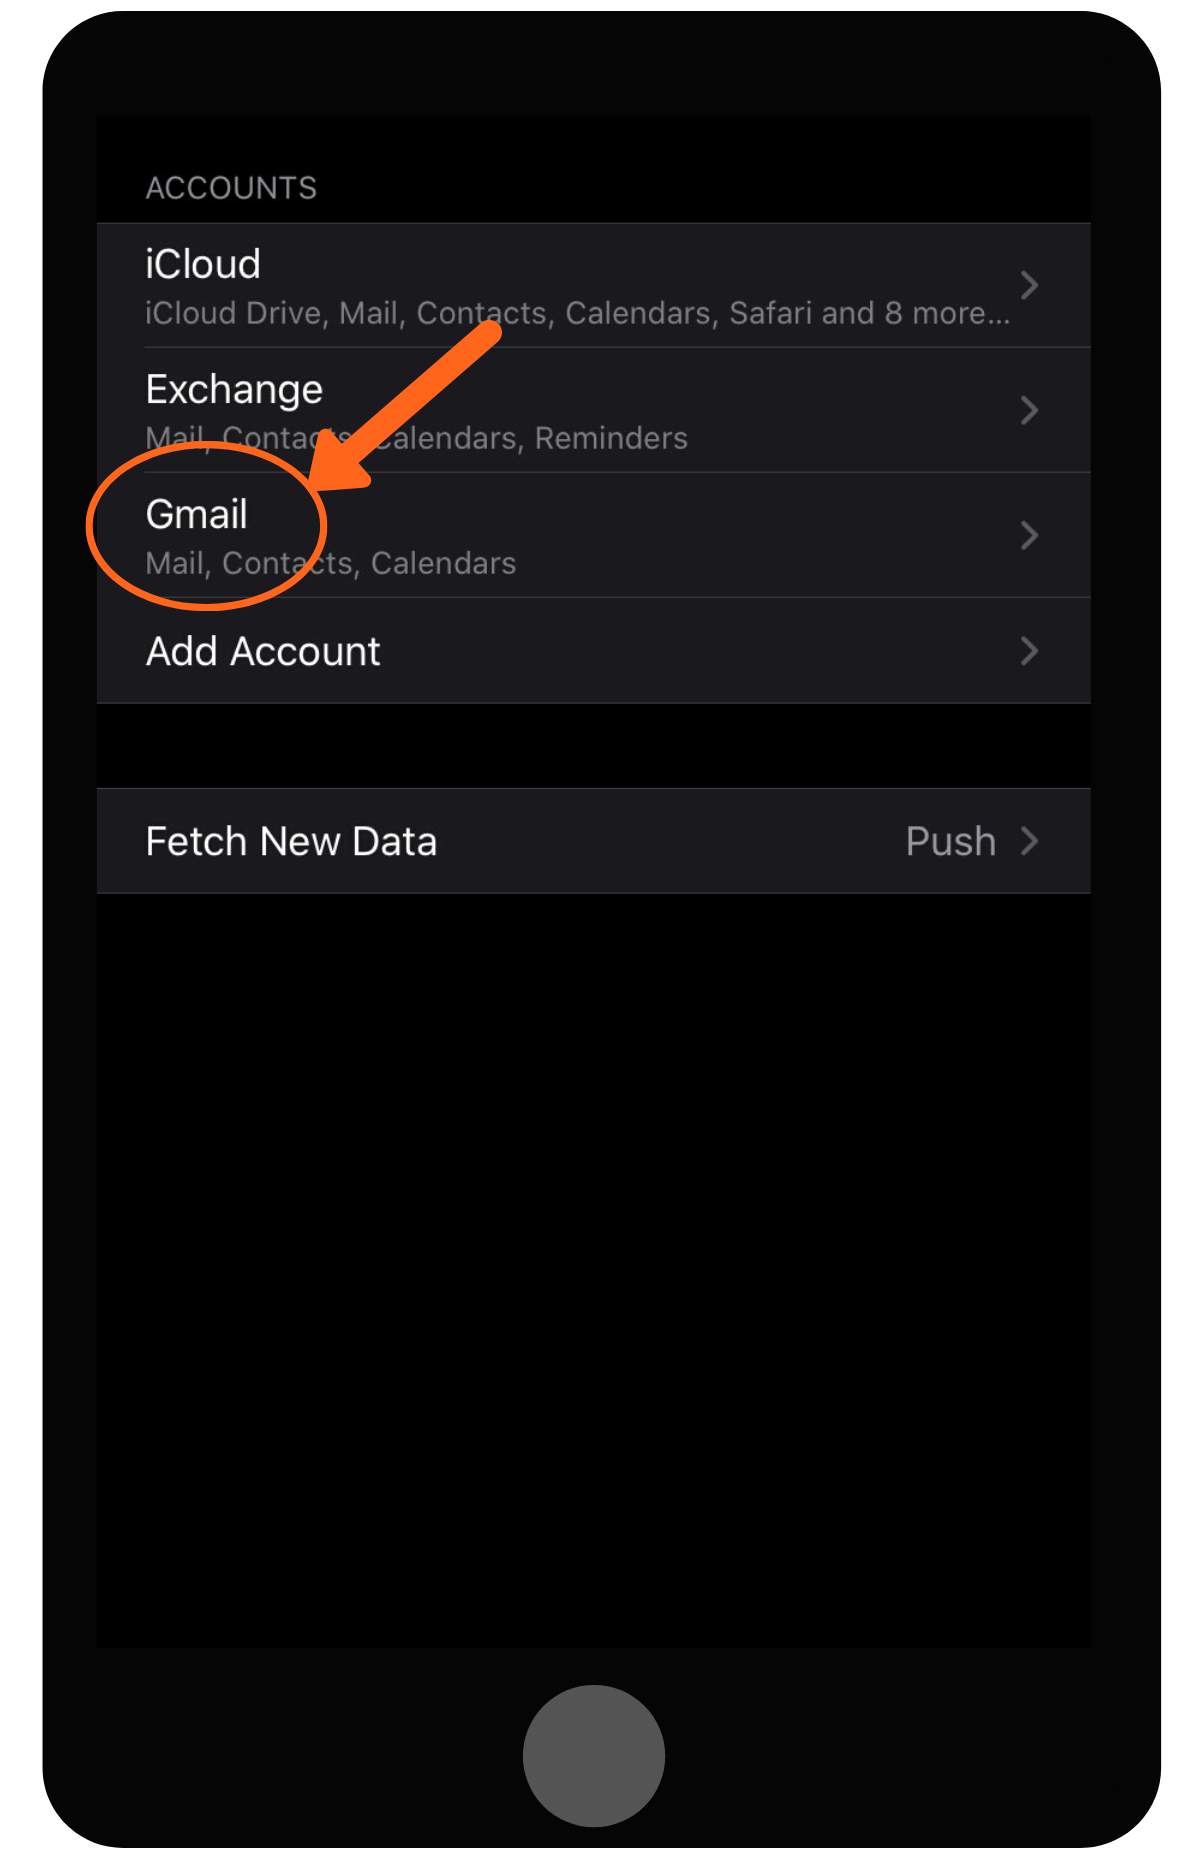
Task: Open Fetch New Data settings
Action: pos(291,842)
